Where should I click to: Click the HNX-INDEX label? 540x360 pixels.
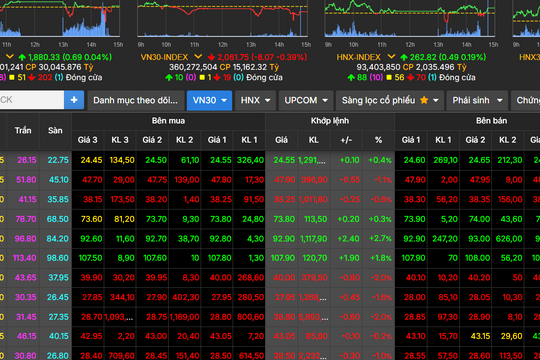pyautogui.click(x=359, y=57)
